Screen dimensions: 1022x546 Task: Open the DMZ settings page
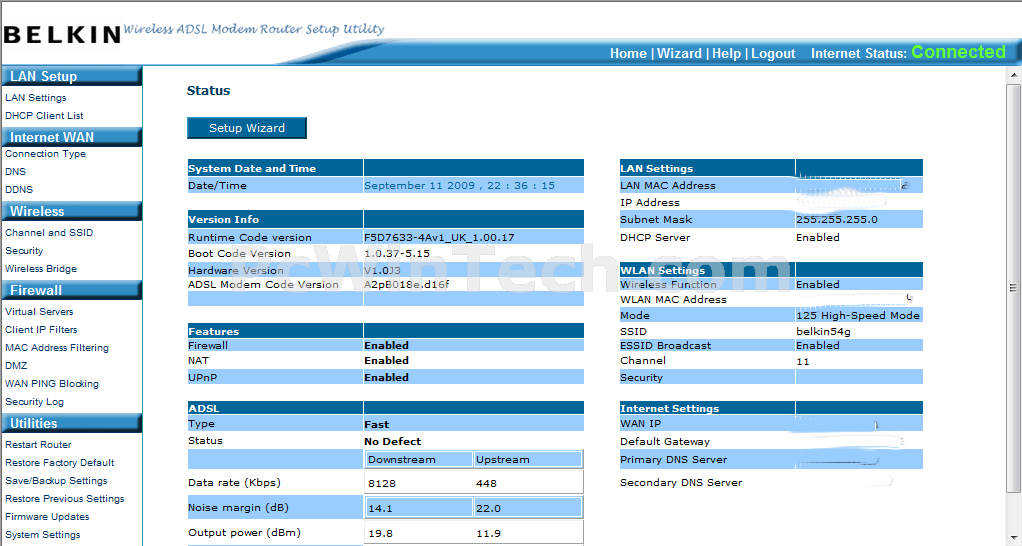coord(16,366)
